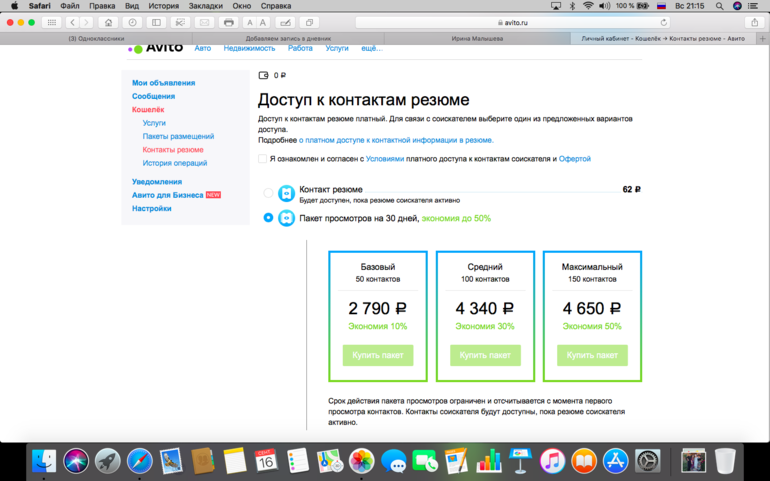Viewport: 770px width, 481px height.
Task: Open the Офертой link
Action: click(574, 158)
